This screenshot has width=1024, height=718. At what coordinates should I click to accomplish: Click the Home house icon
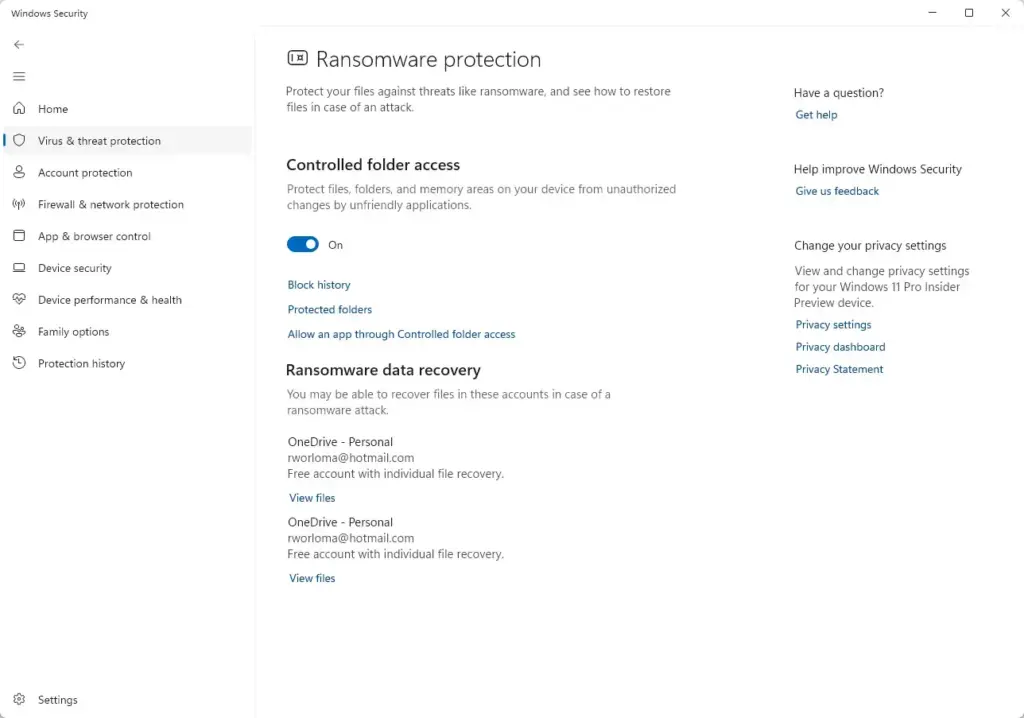19,108
